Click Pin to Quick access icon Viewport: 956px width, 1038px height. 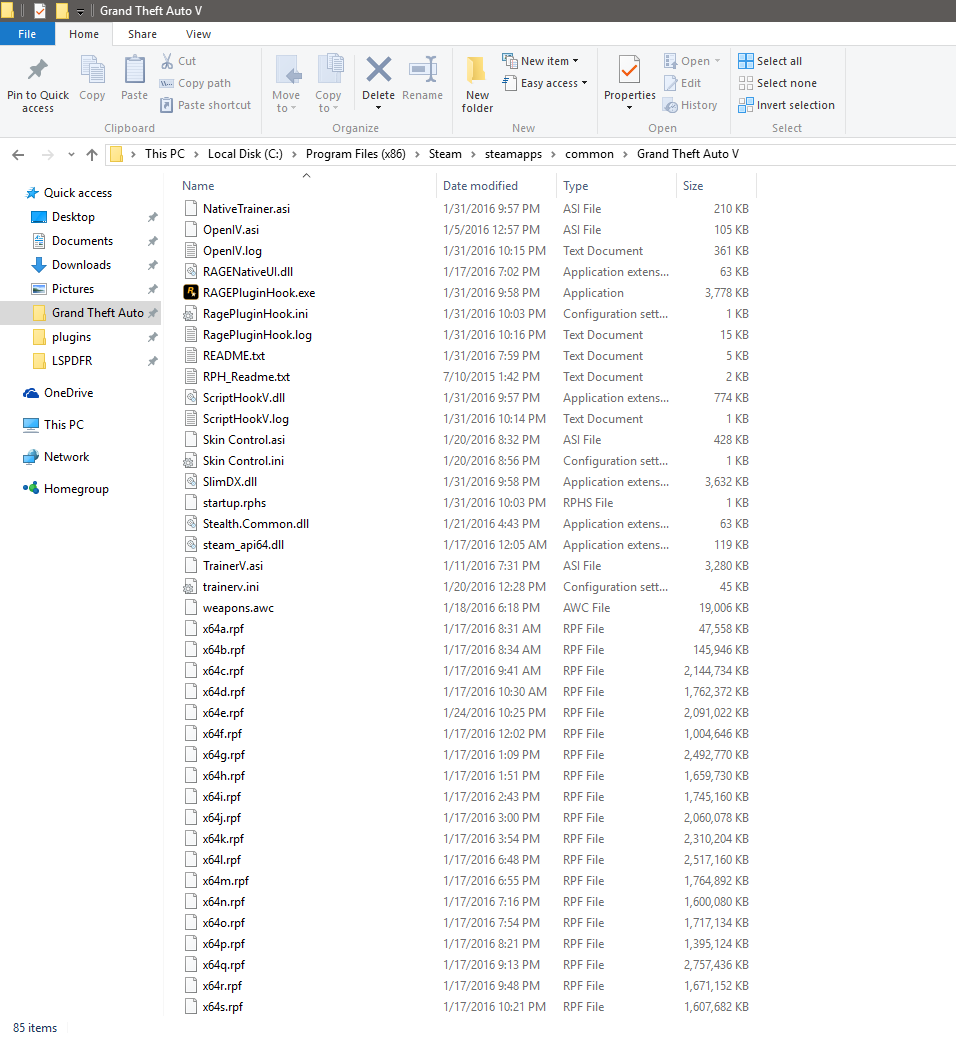tap(38, 70)
